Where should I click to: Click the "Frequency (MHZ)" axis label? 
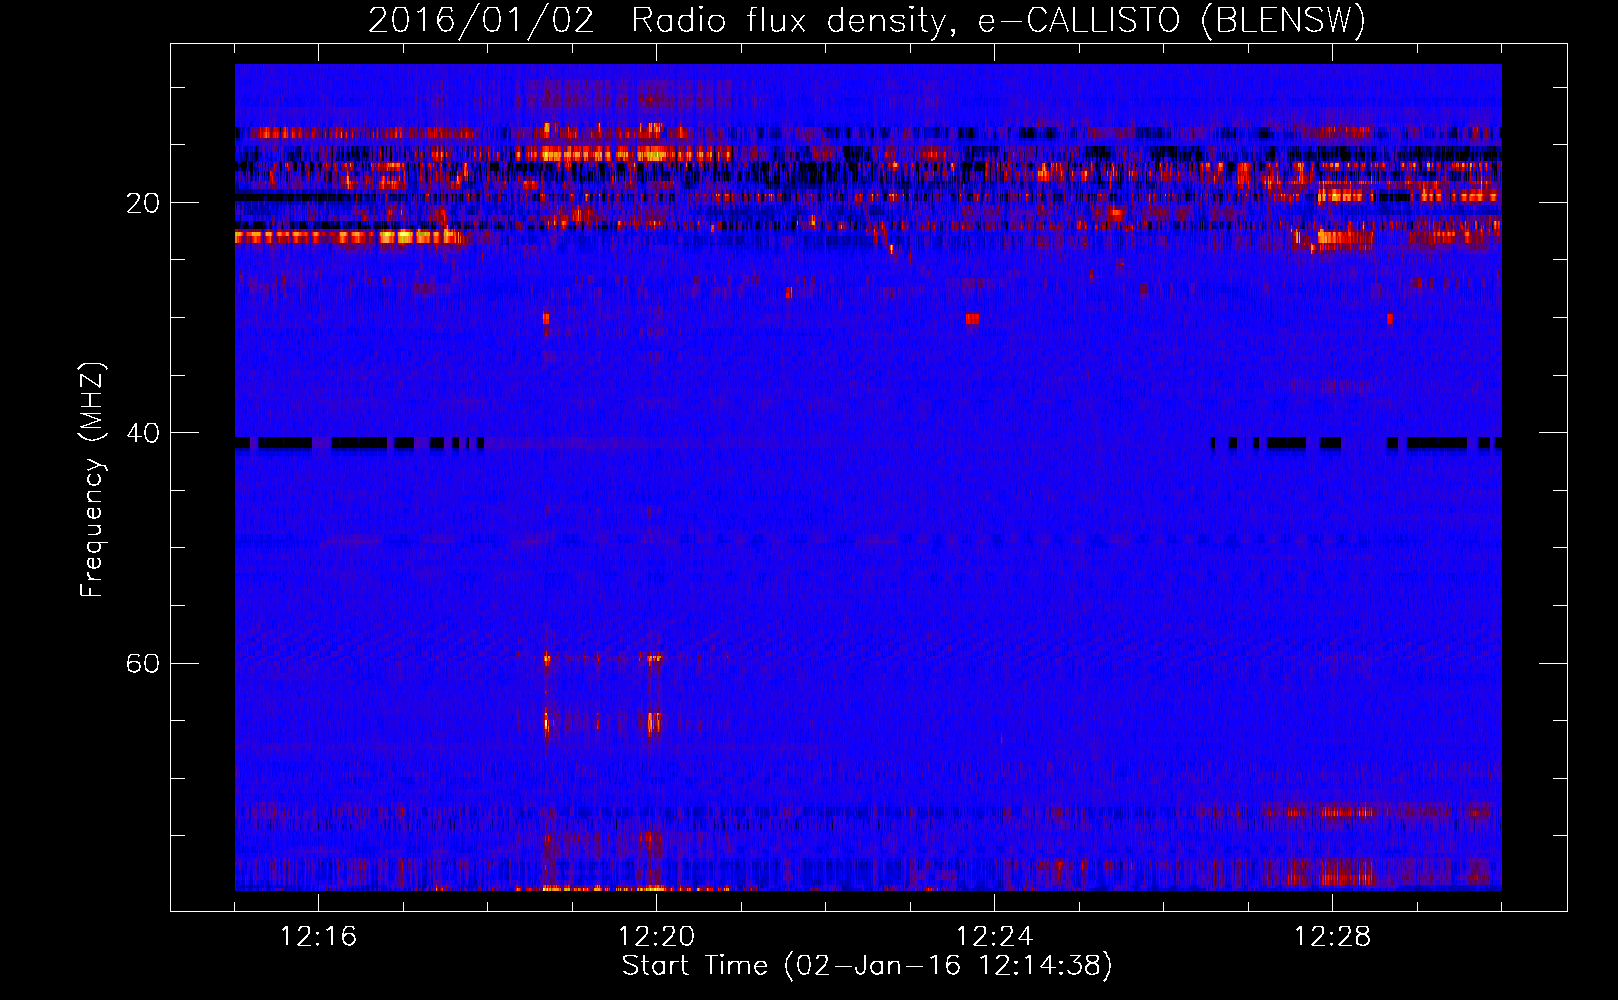(x=92, y=480)
